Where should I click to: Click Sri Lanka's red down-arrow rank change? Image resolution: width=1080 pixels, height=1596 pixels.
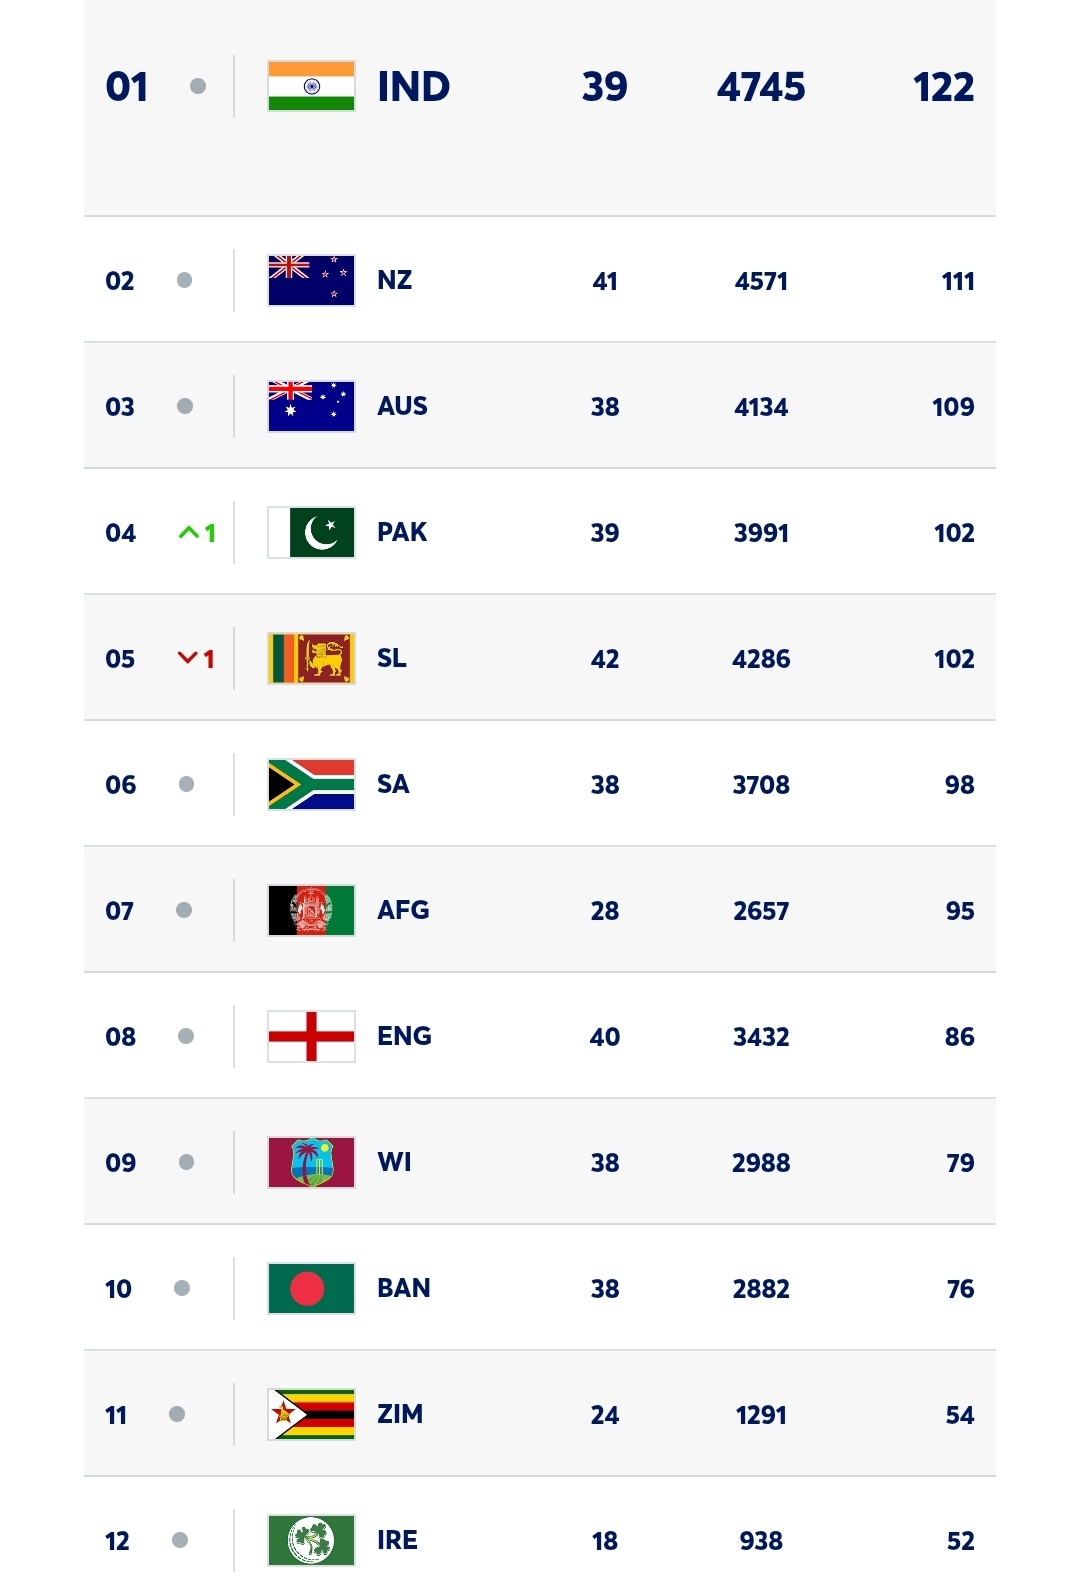click(196, 659)
